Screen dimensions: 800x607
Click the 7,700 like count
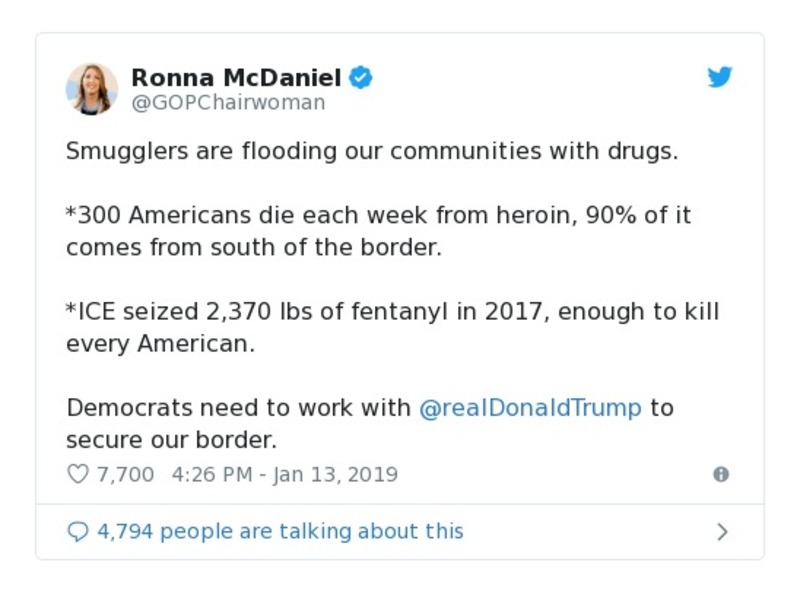pos(127,474)
